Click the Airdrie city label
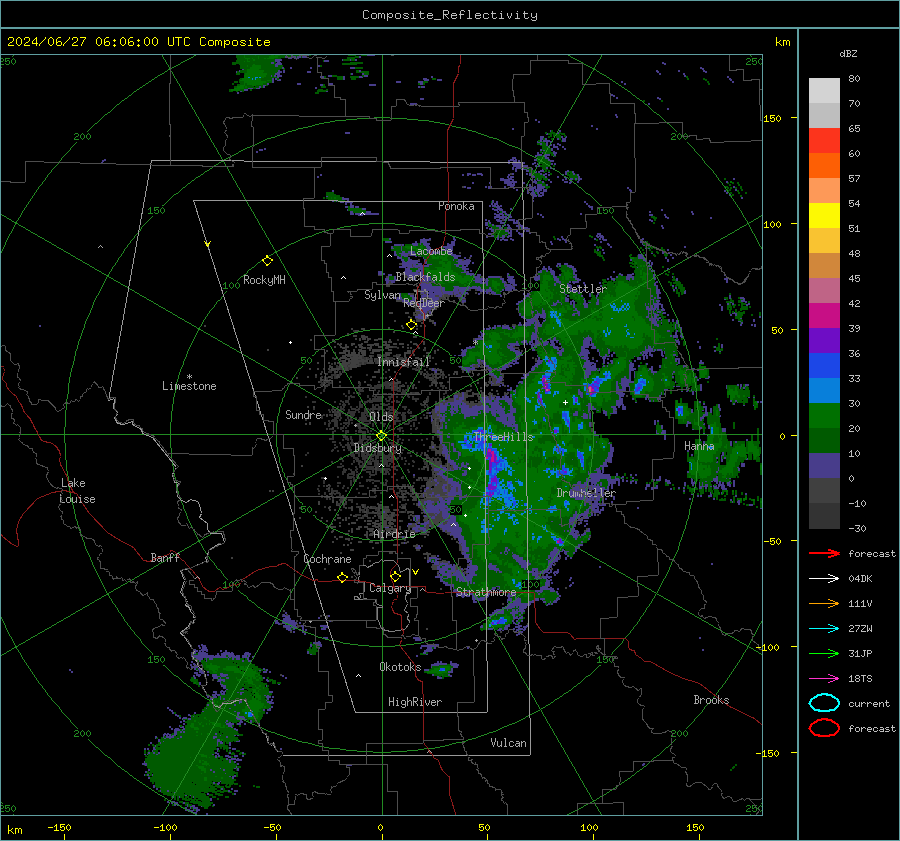 coord(394,534)
